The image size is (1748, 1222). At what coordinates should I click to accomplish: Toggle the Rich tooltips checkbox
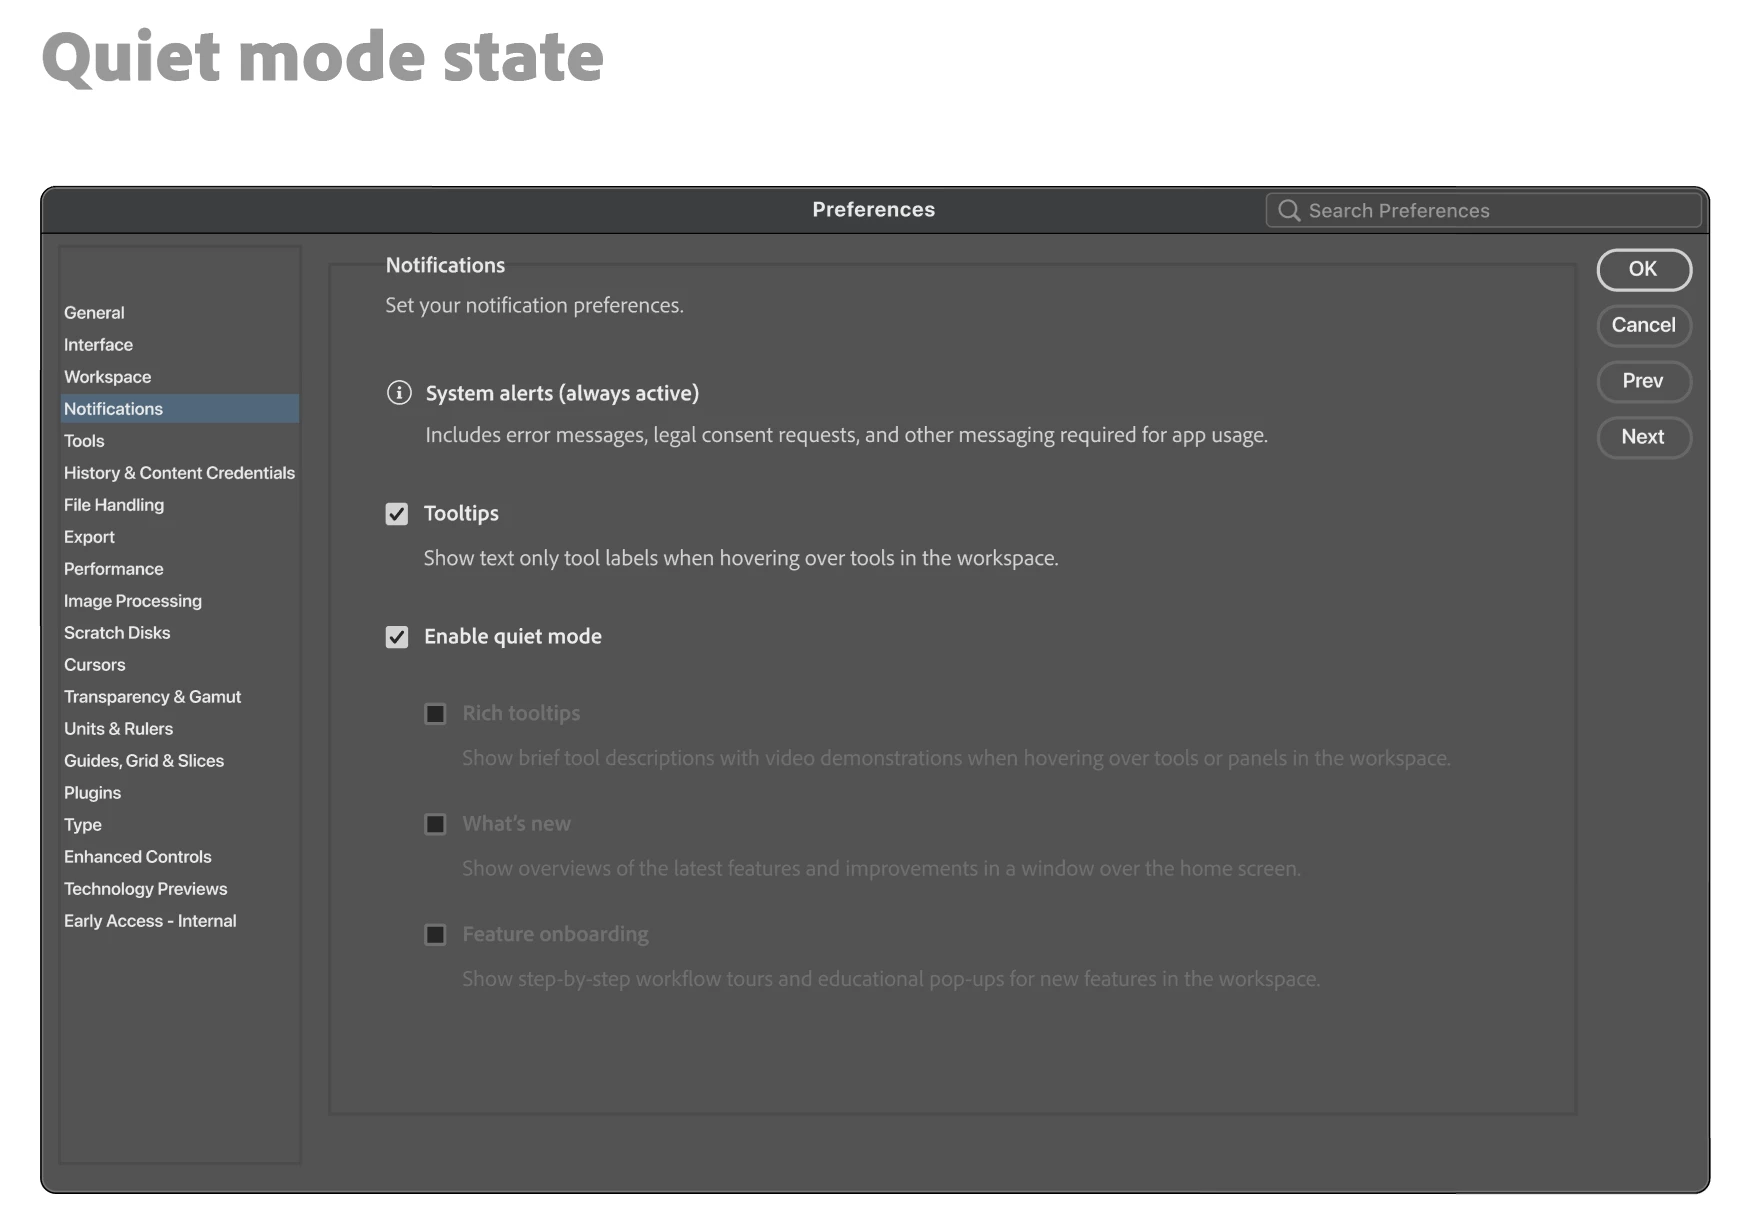[x=435, y=714]
